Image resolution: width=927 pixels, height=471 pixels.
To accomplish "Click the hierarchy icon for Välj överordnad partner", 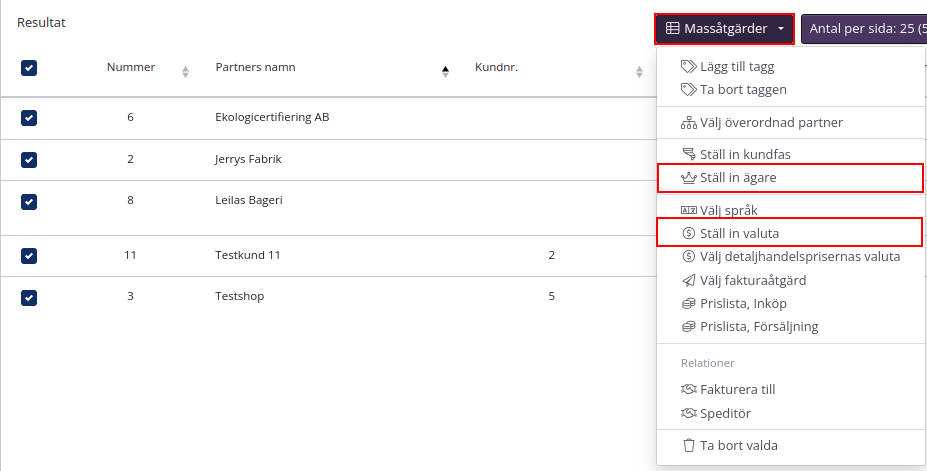I will (x=688, y=123).
